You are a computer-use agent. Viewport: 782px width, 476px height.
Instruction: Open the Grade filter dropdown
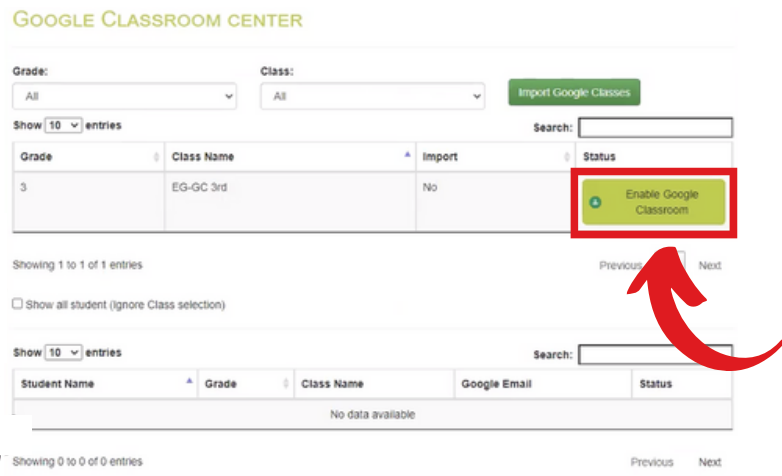(x=124, y=96)
